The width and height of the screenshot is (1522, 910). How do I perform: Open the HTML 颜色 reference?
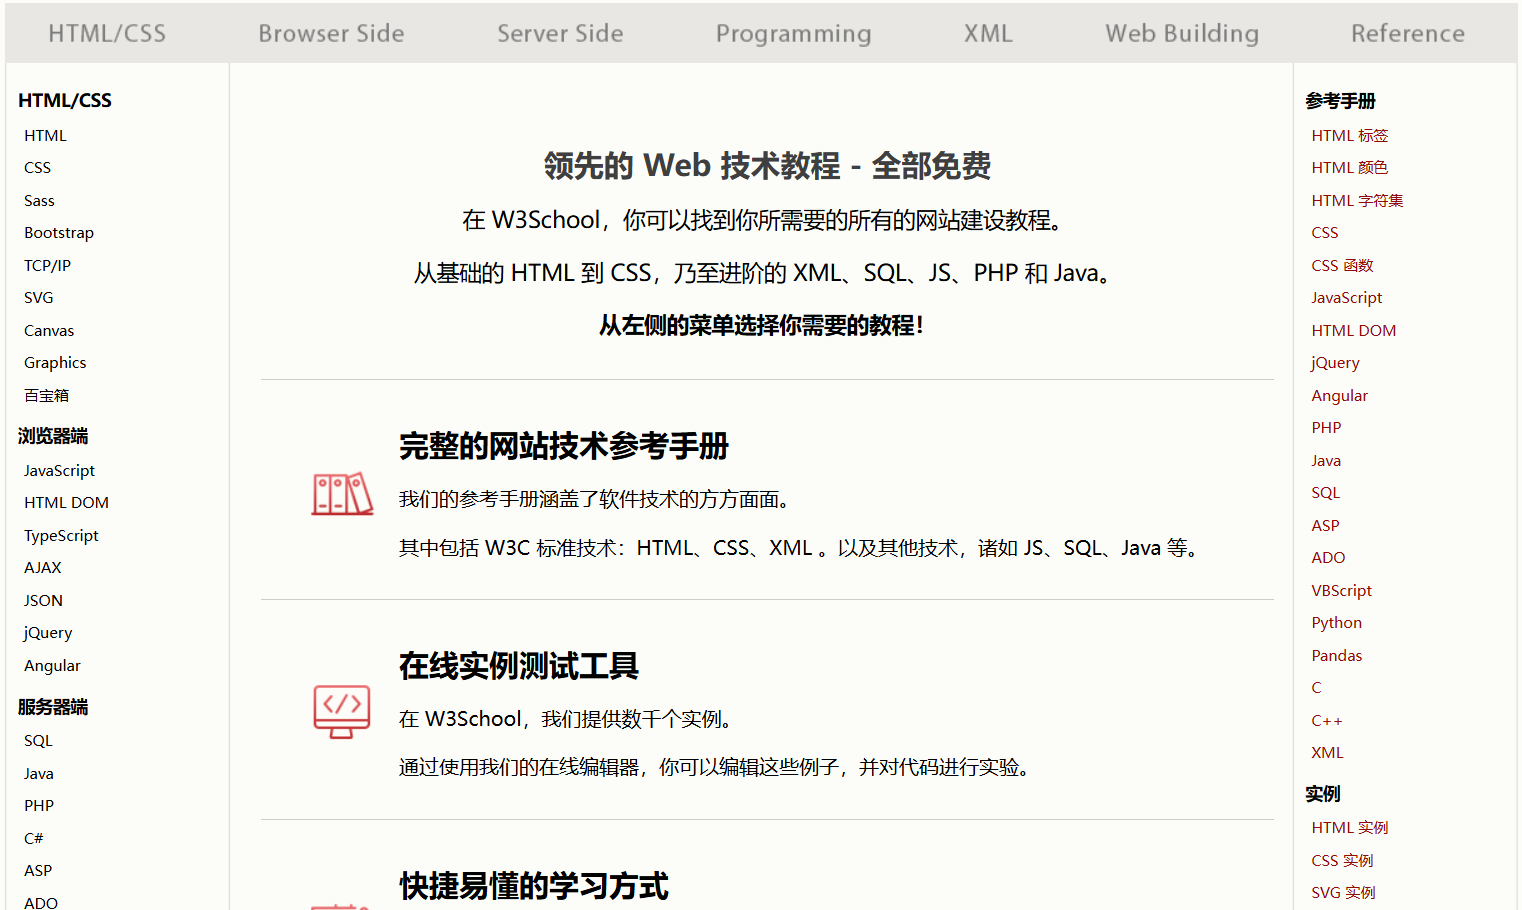click(1349, 167)
